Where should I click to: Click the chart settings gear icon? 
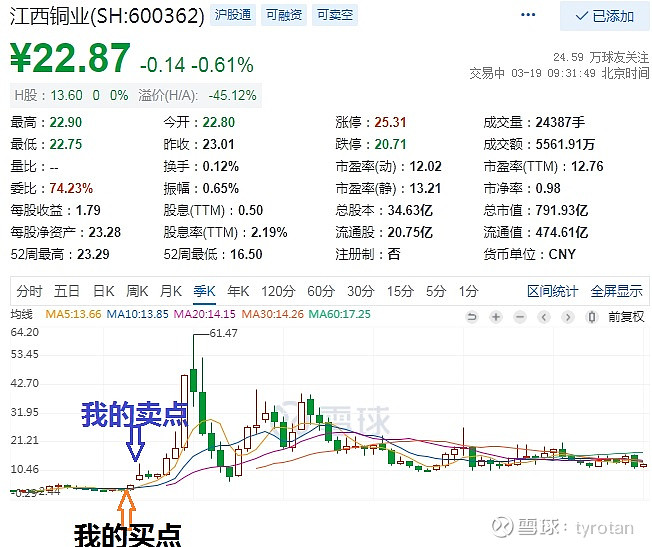pos(593,314)
